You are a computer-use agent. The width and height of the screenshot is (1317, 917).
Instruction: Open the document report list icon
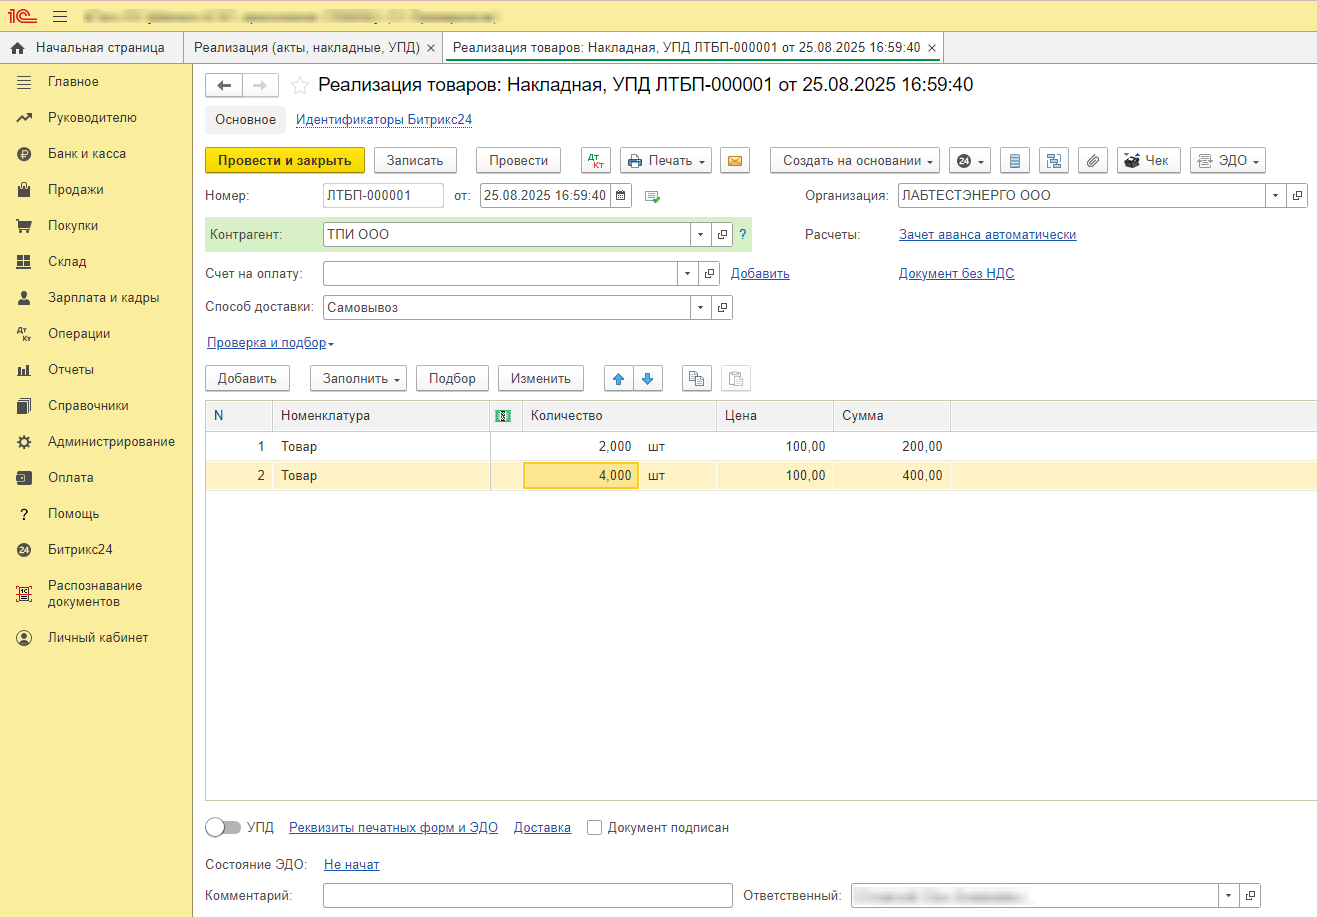[x=1015, y=160]
